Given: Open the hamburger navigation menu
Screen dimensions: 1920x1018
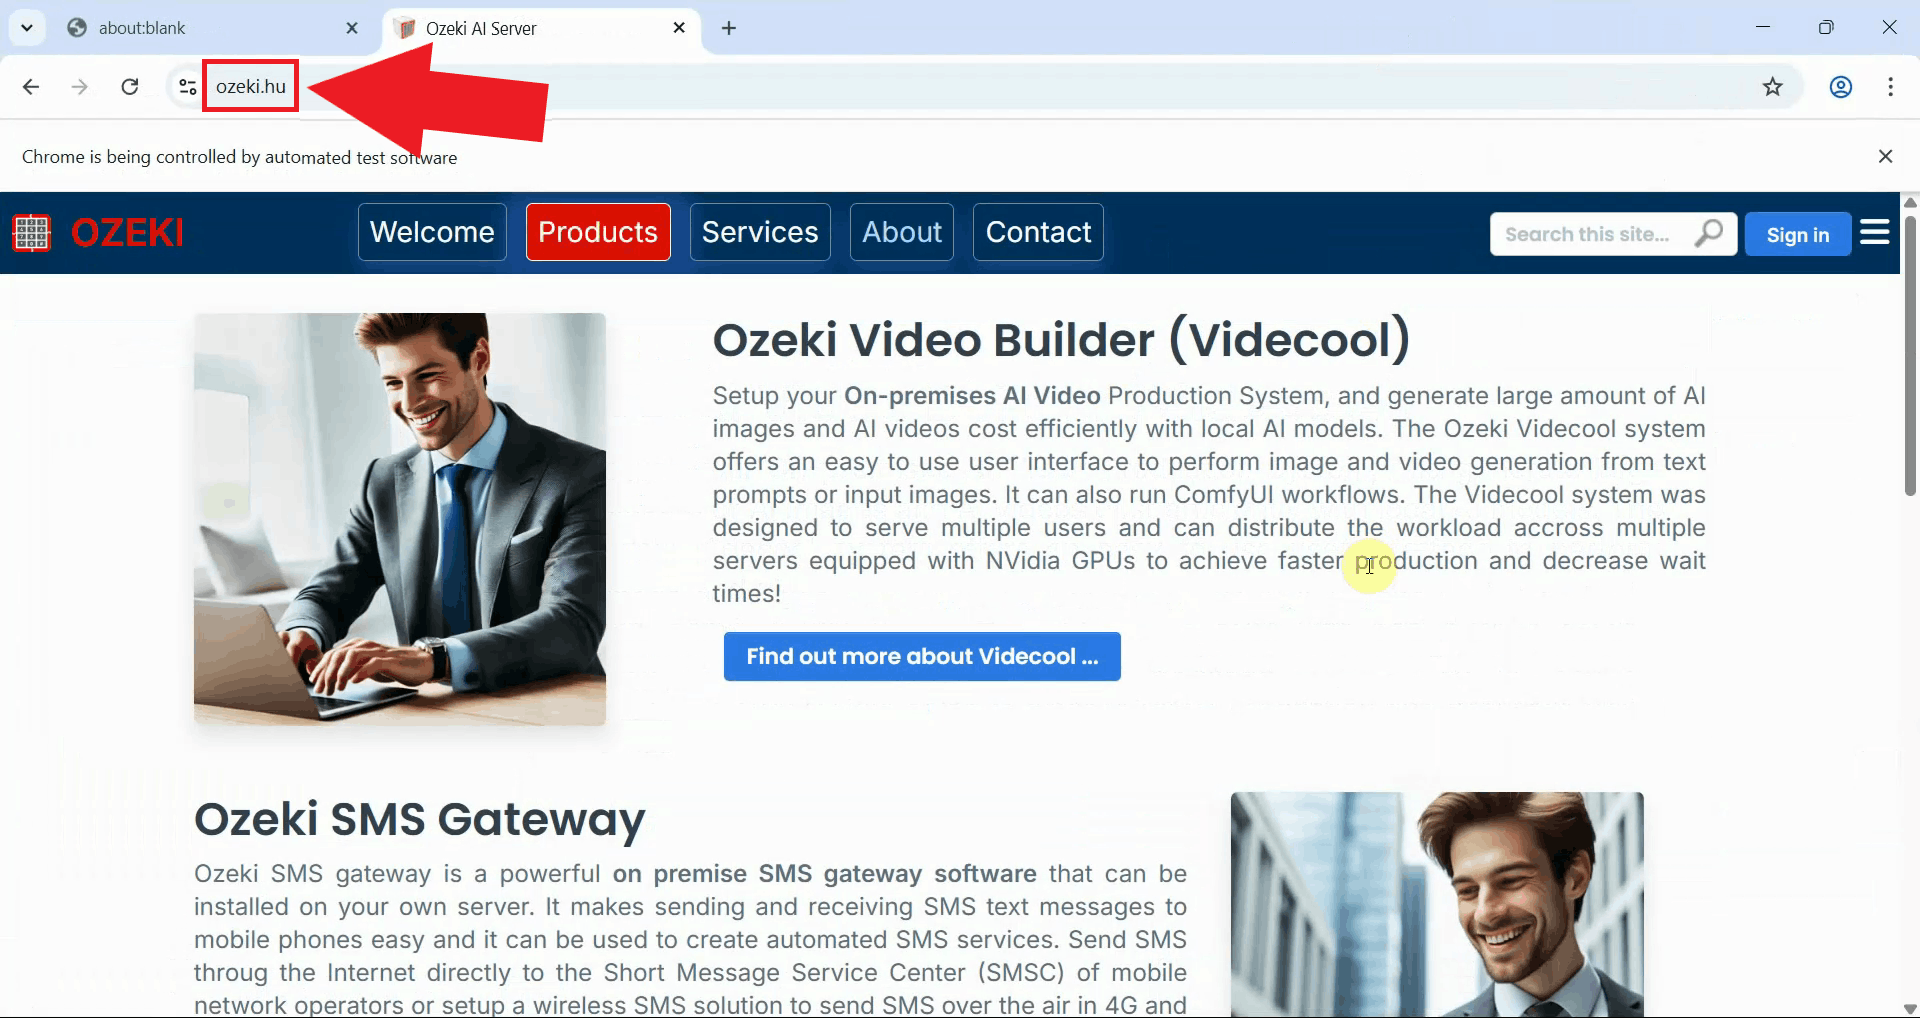Looking at the screenshot, I should click(x=1875, y=232).
